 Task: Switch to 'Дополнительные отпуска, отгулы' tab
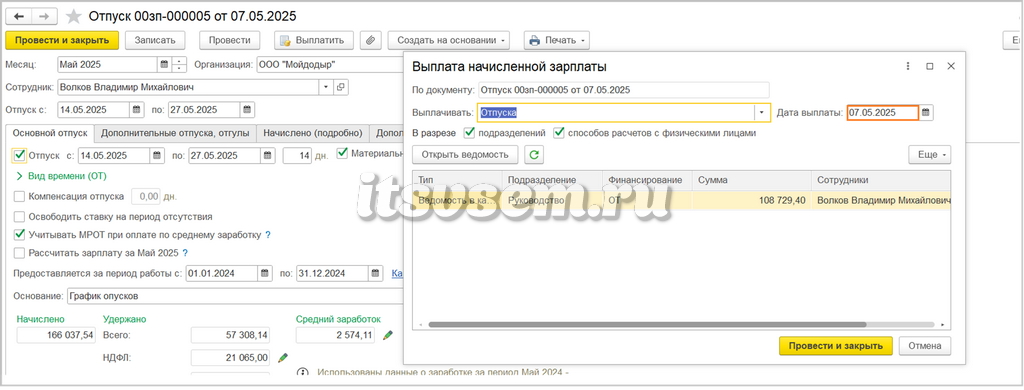[174, 133]
